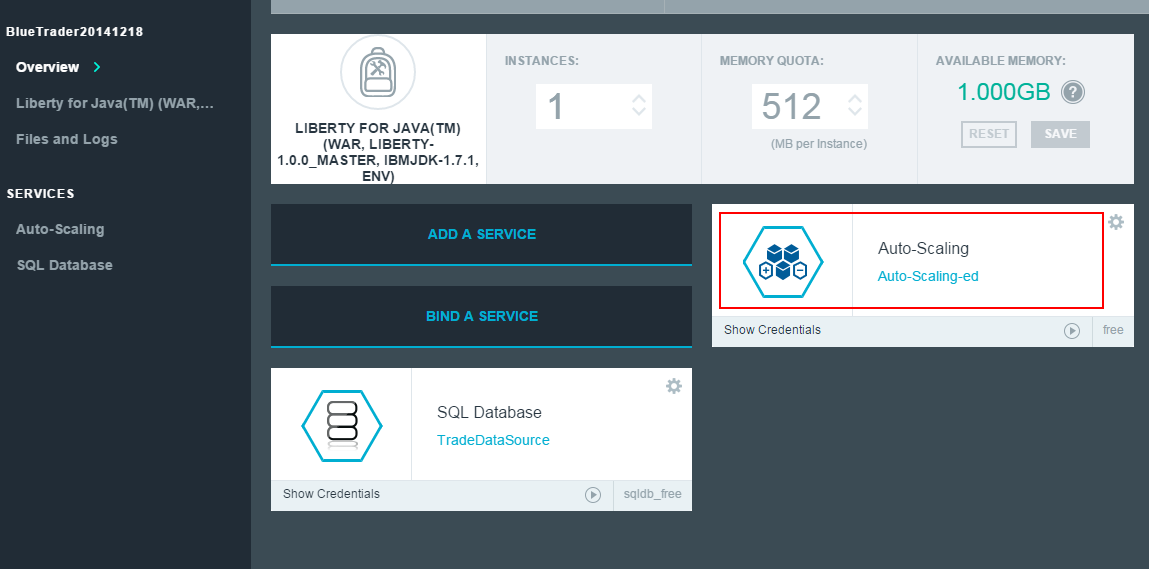Click the Add a Service button

click(x=481, y=234)
